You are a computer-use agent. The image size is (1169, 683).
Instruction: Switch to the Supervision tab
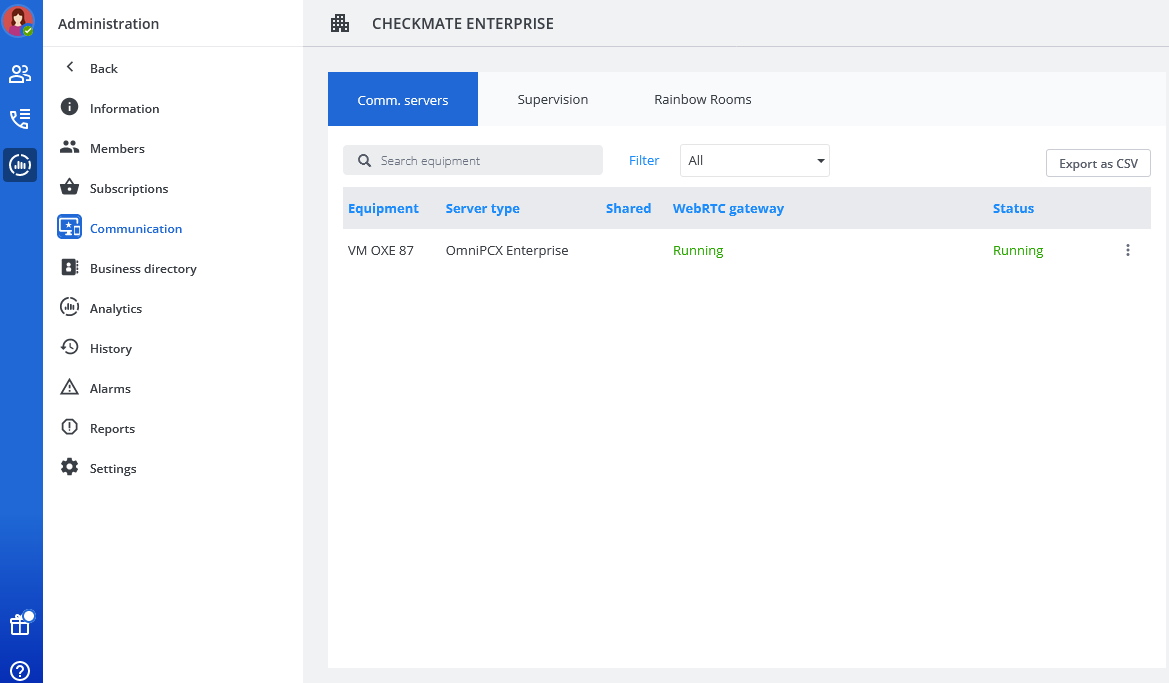coord(552,100)
